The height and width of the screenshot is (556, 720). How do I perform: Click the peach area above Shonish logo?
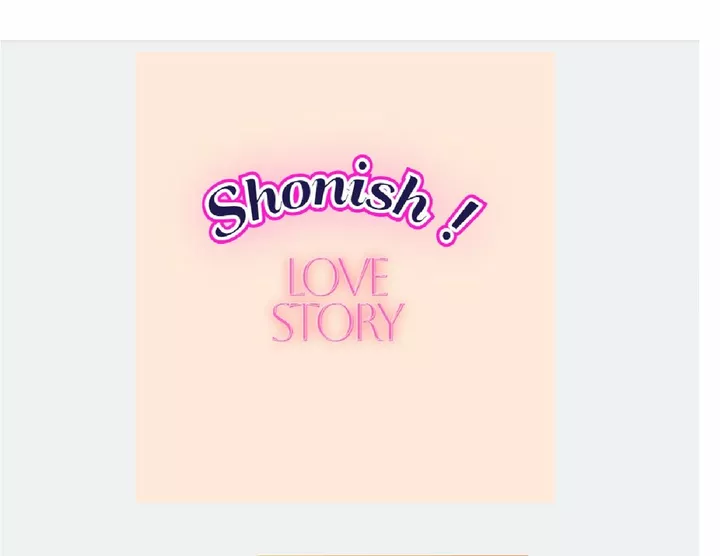[345, 101]
